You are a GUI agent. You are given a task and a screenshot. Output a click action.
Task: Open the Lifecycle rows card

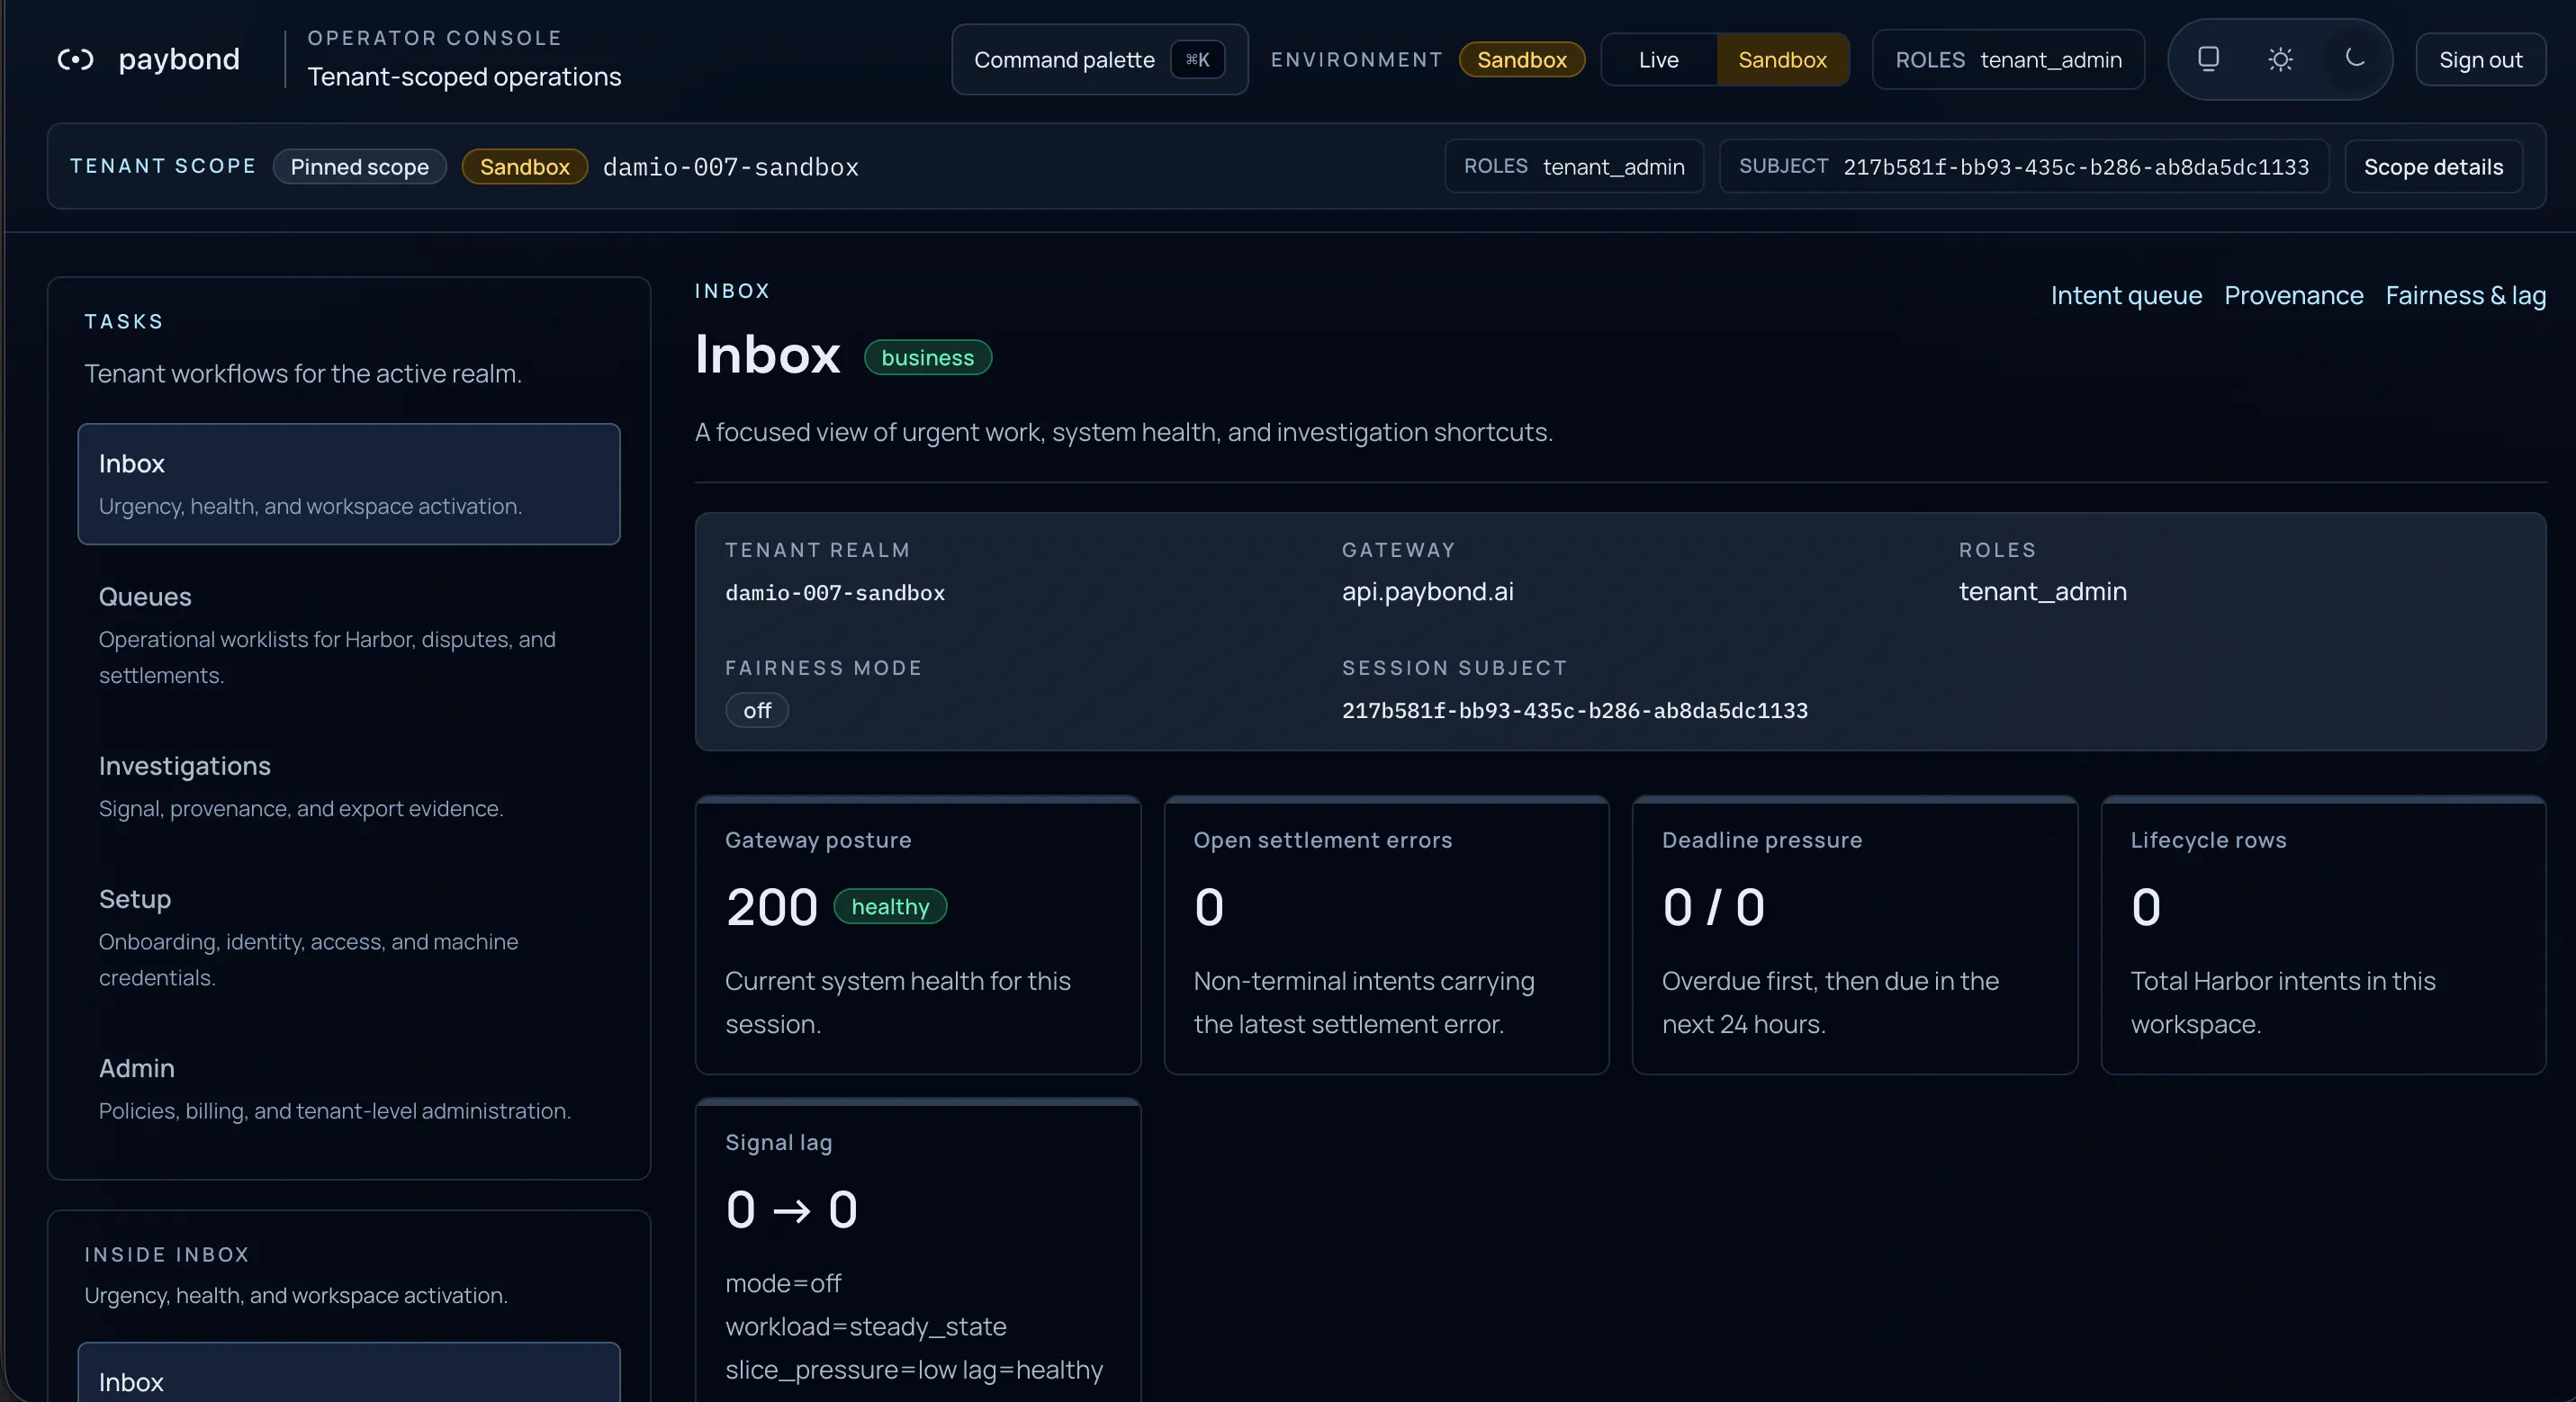(x=2323, y=935)
